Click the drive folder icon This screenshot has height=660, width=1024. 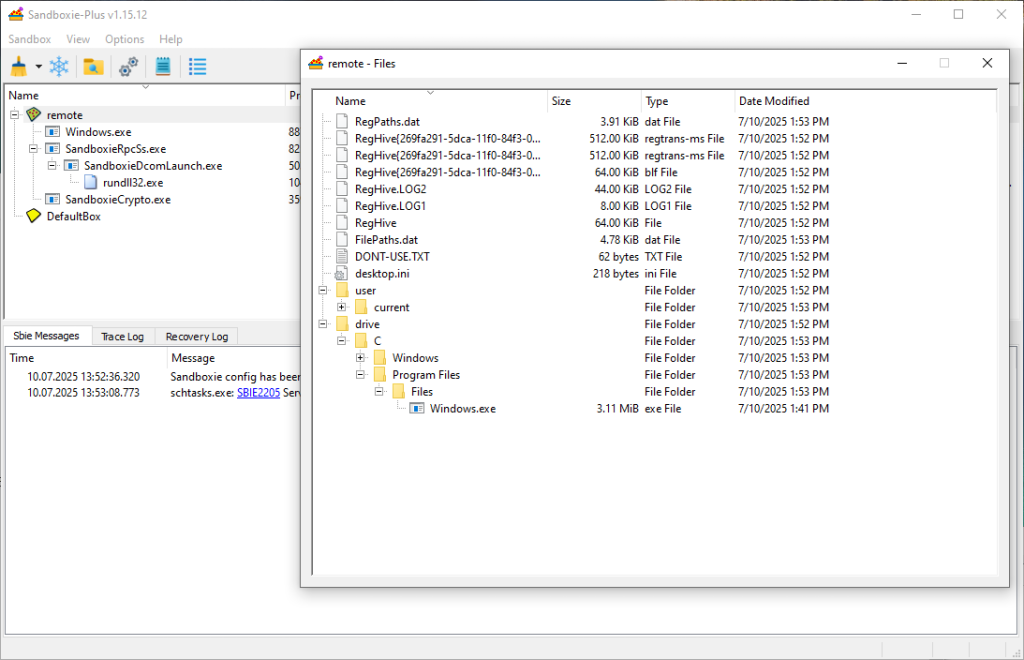(342, 324)
